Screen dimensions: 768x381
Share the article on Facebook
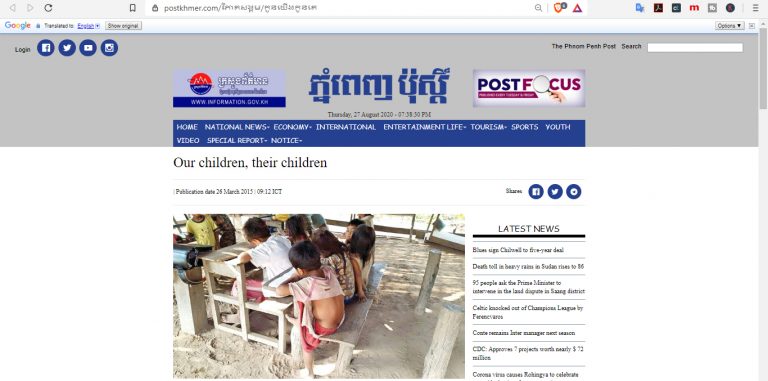tap(536, 191)
